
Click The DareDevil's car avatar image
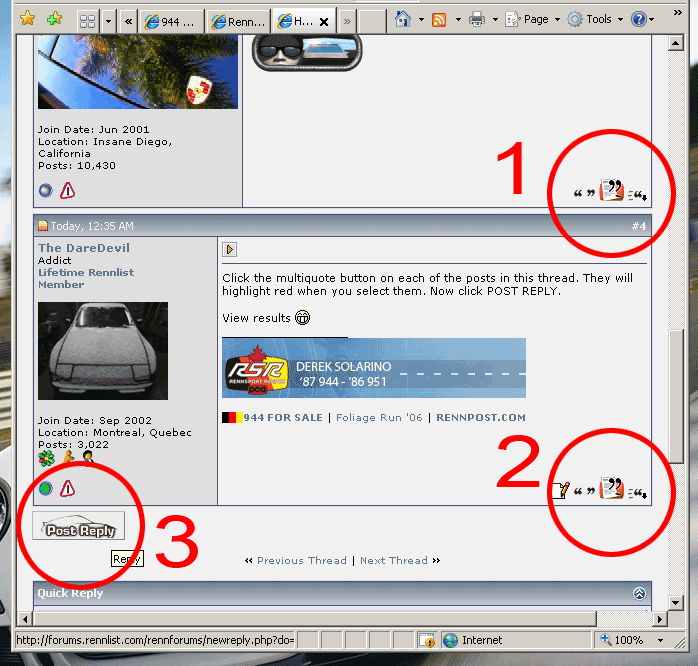click(103, 351)
